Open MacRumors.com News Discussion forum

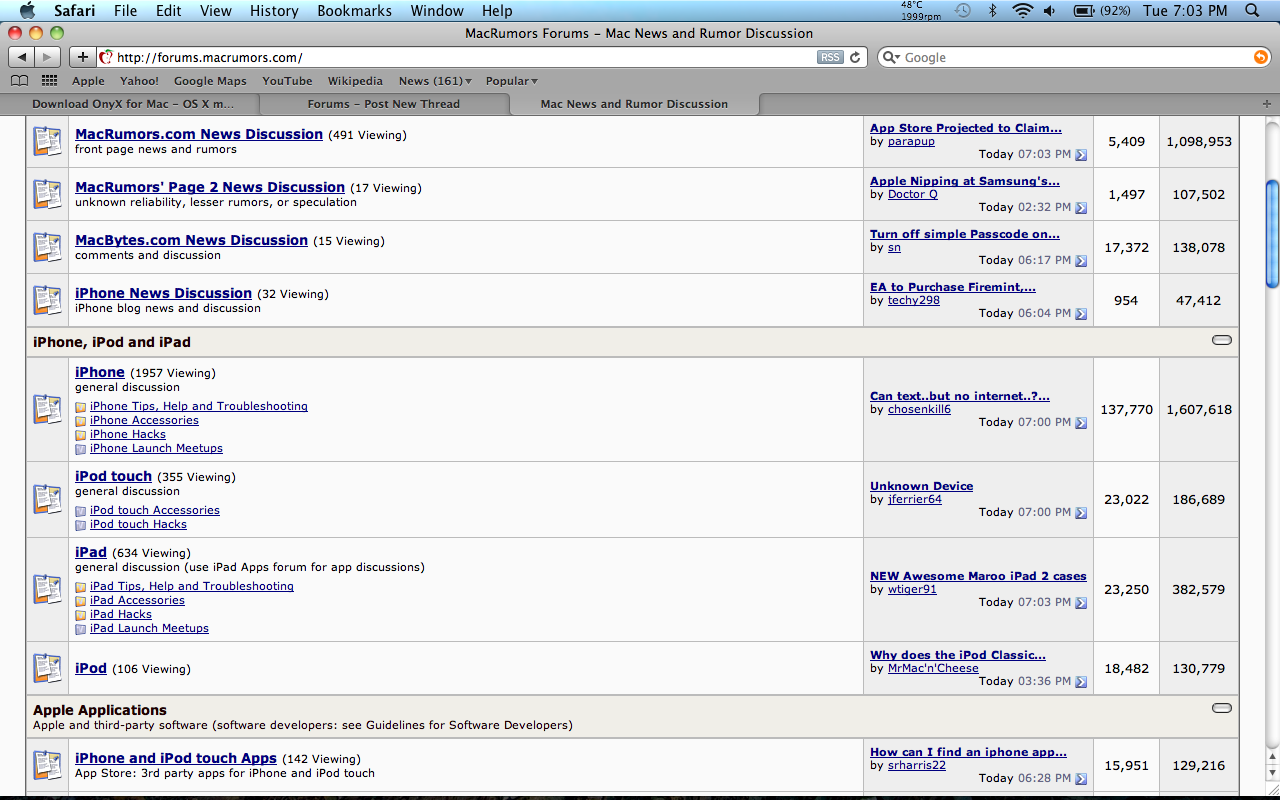pos(199,134)
